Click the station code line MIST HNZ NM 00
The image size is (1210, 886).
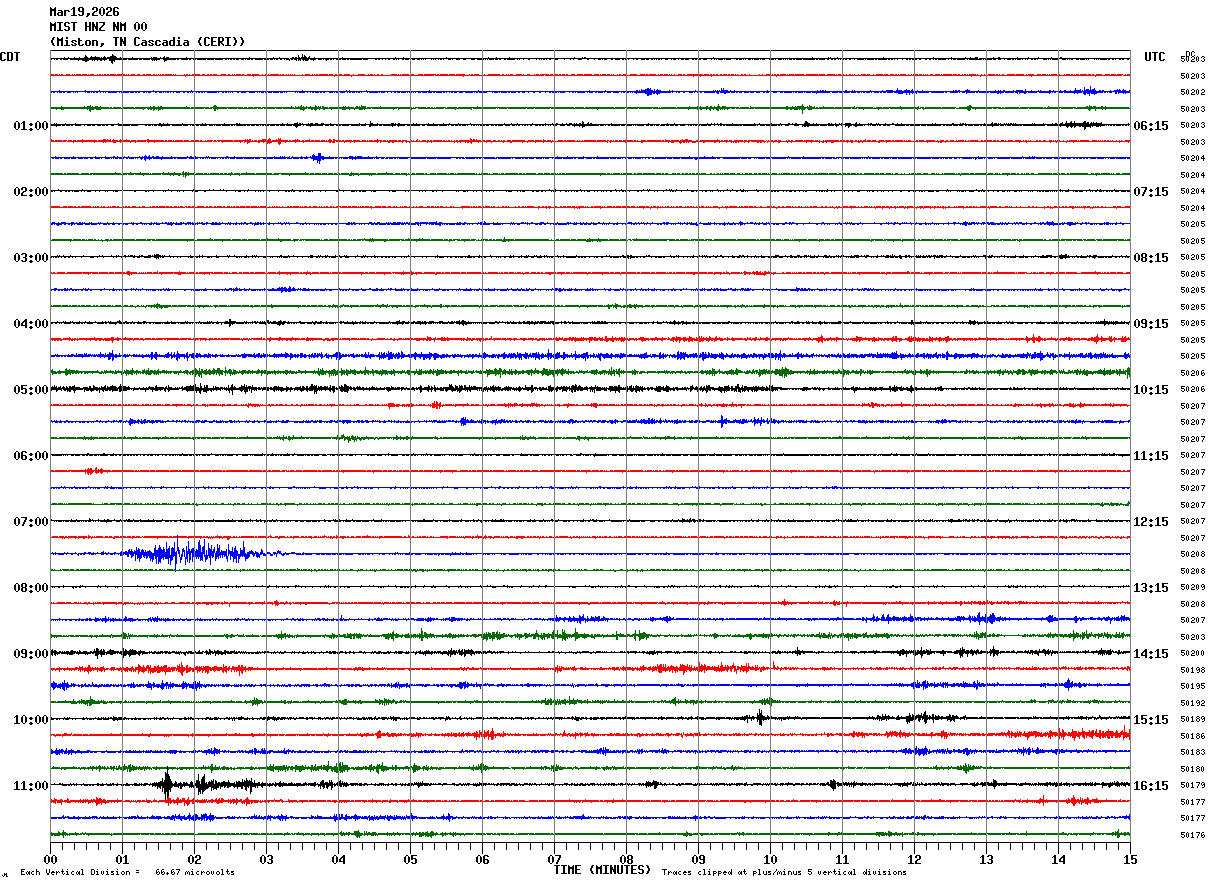click(98, 27)
